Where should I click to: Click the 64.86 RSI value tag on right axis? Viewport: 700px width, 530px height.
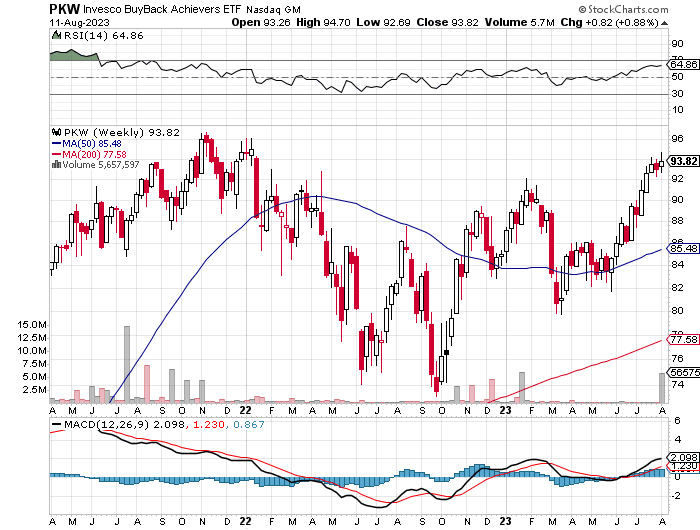(x=683, y=64)
